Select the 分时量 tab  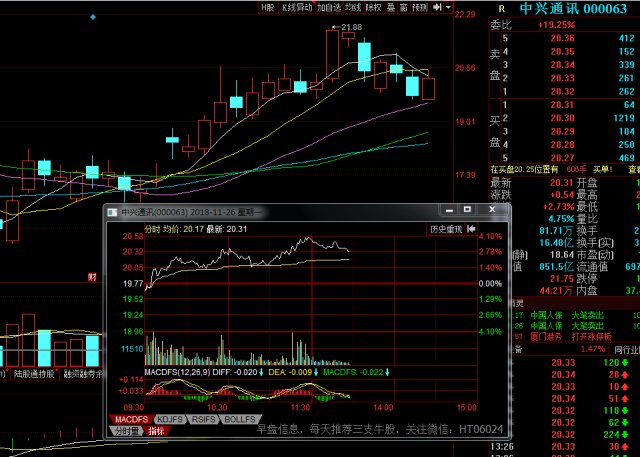point(127,430)
